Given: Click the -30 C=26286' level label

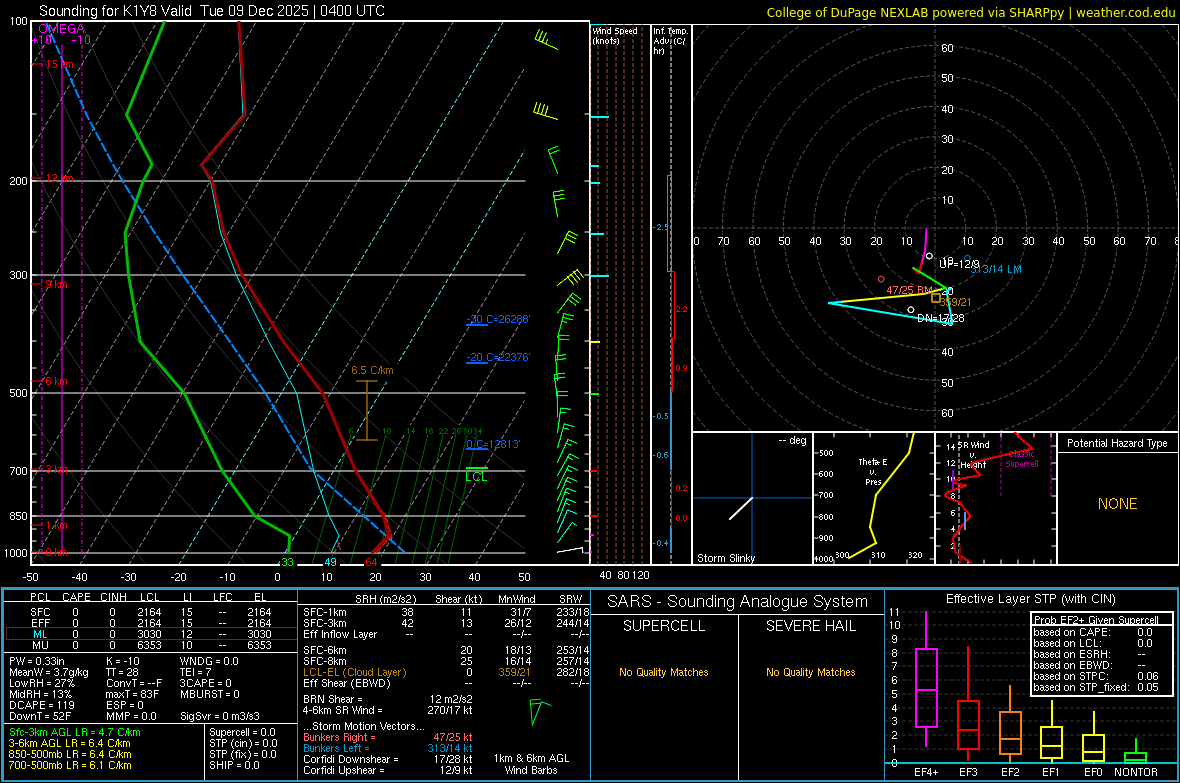Looking at the screenshot, I should 498,319.
